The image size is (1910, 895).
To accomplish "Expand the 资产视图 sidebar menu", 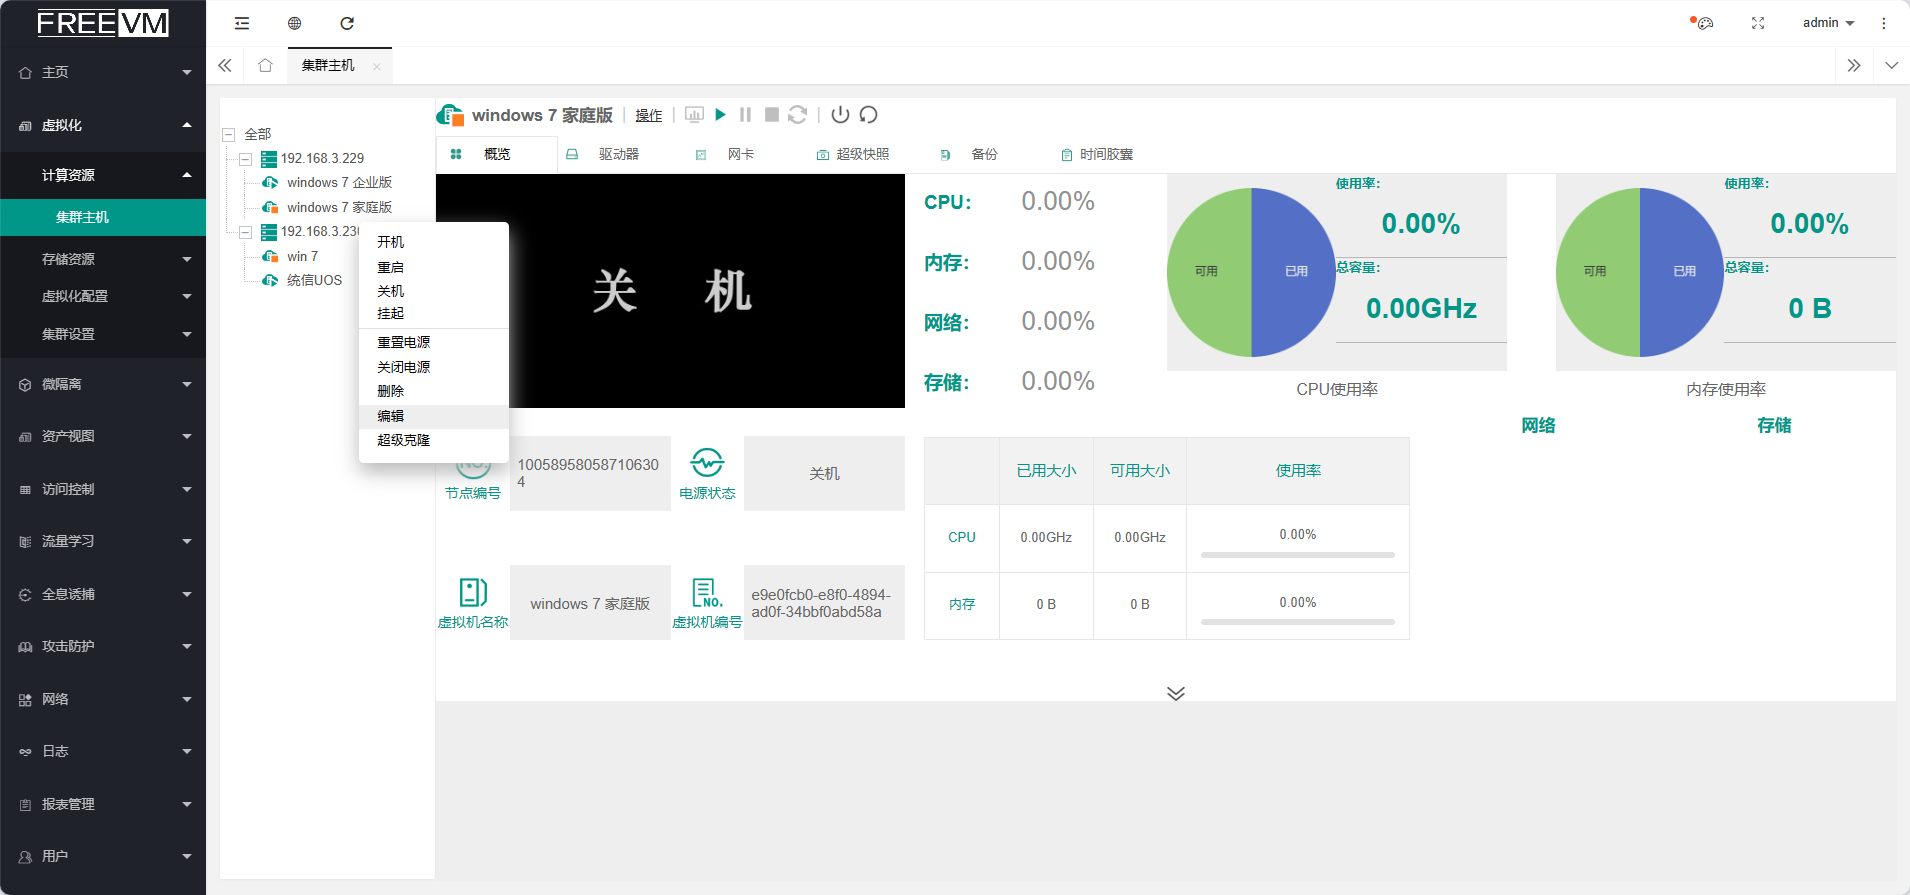I will click(x=103, y=436).
